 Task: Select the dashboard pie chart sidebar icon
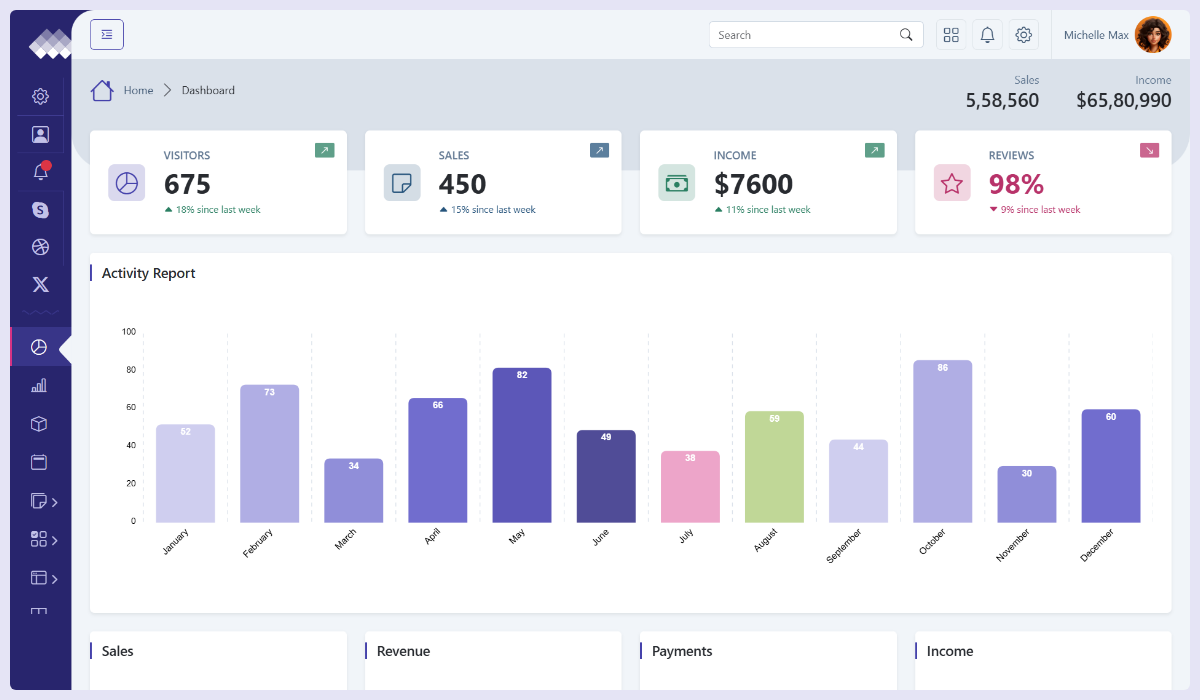pos(40,347)
